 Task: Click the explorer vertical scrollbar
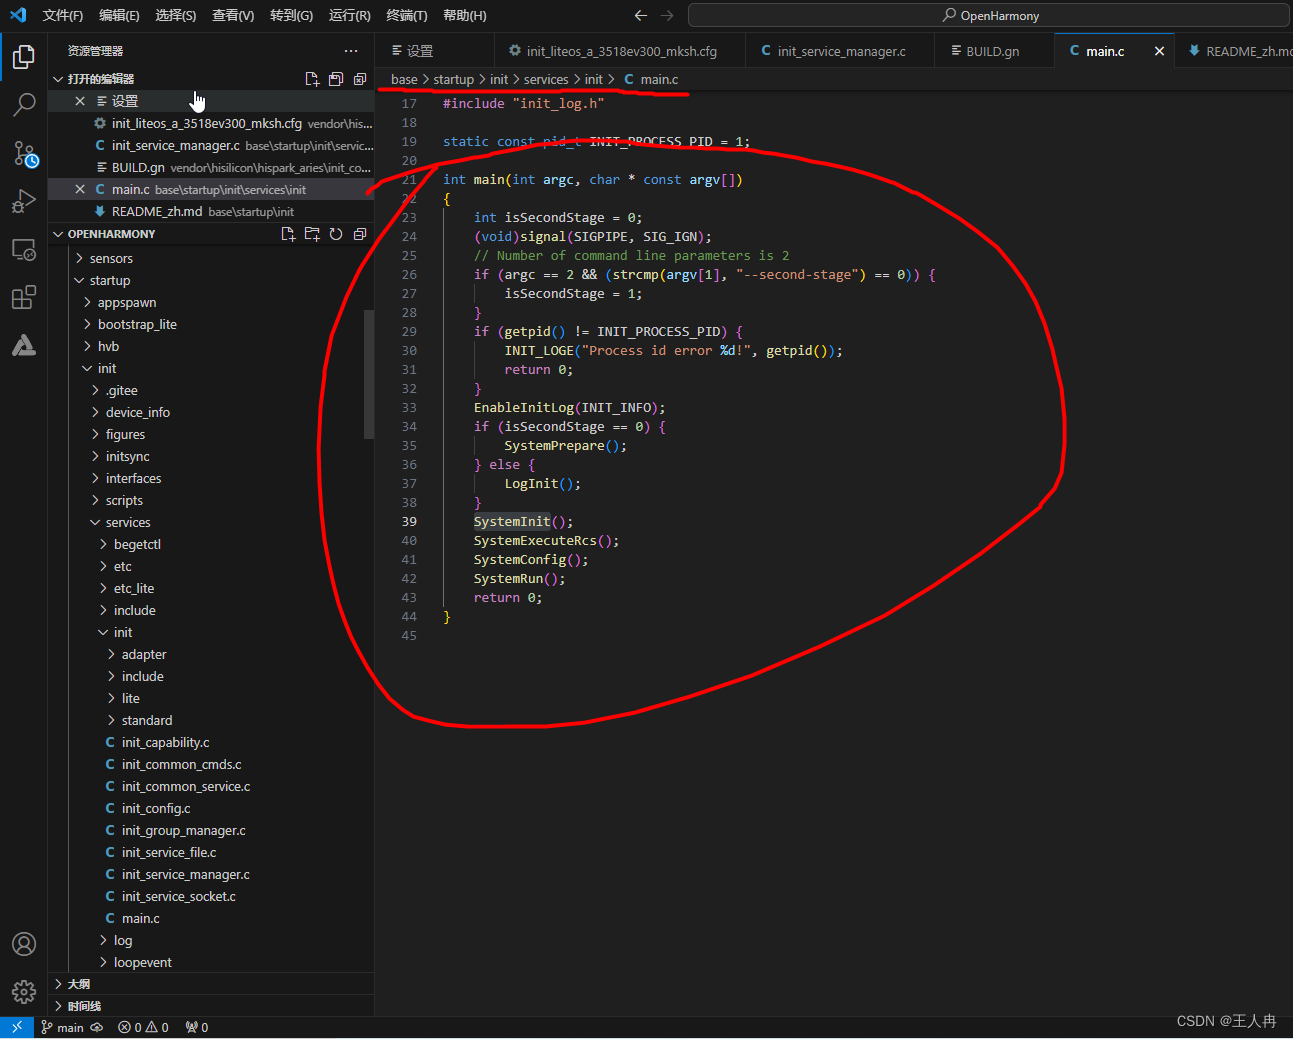coord(369,375)
